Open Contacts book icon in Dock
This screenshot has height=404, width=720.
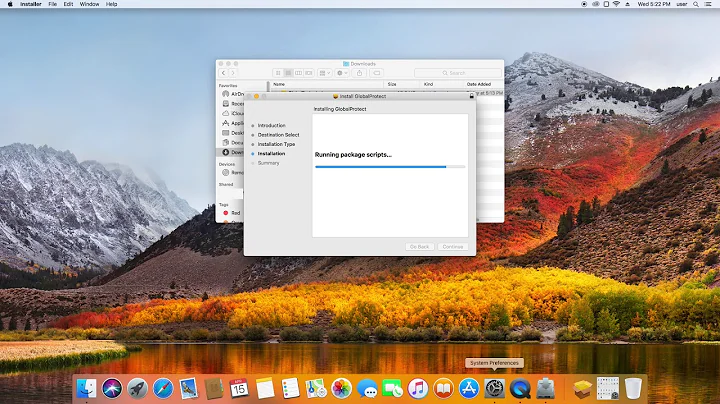[x=214, y=389]
